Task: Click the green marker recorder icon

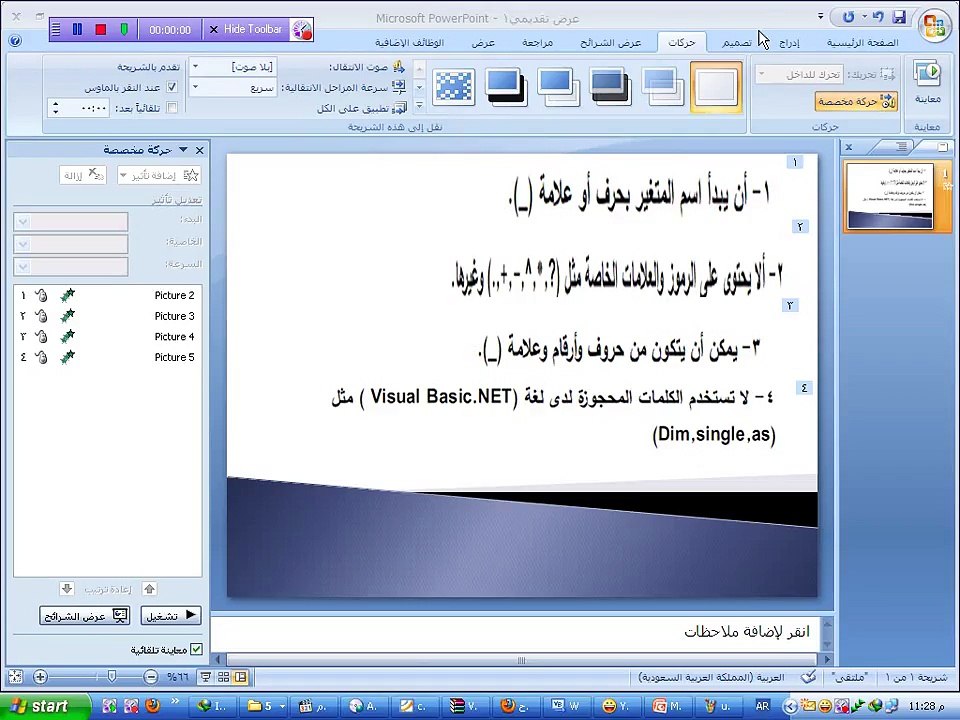Action: pos(124,29)
